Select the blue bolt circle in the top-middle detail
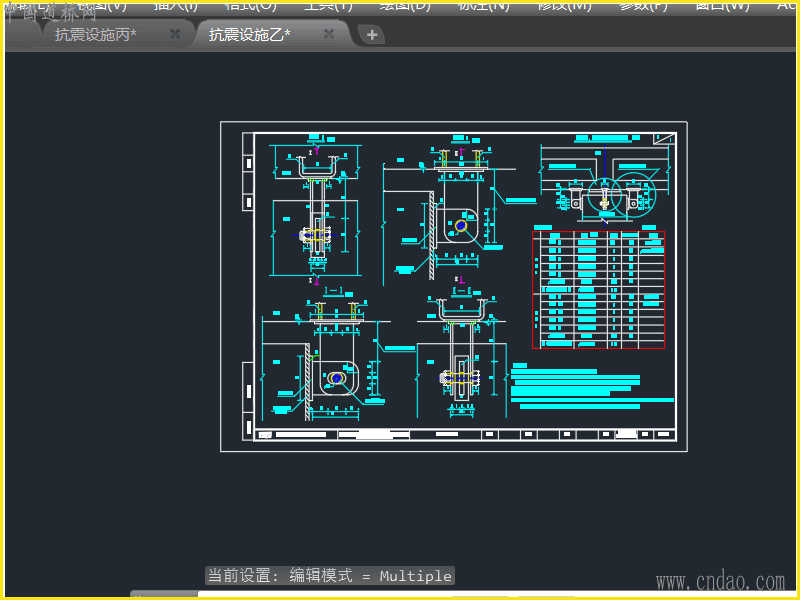The height and width of the screenshot is (600, 800). [460, 225]
